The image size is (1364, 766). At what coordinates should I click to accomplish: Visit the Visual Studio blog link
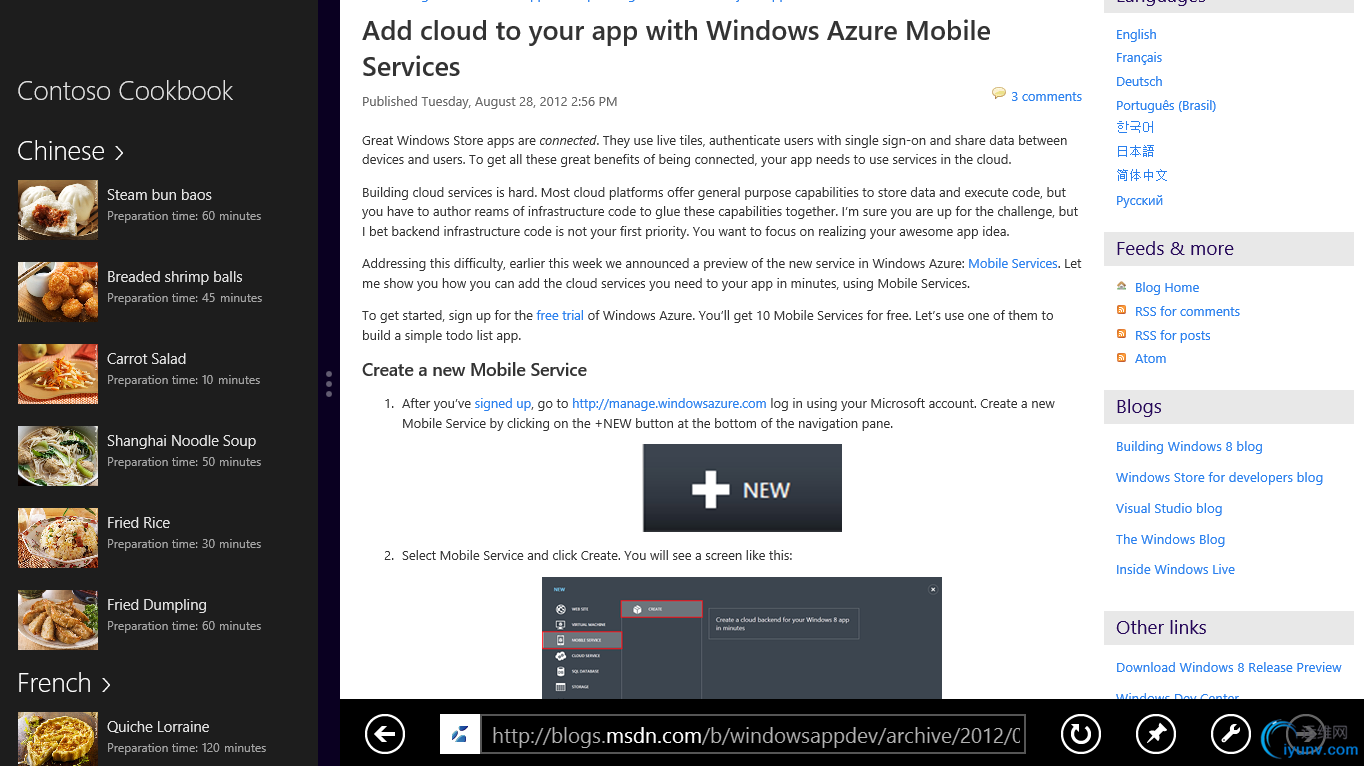[x=1169, y=509]
